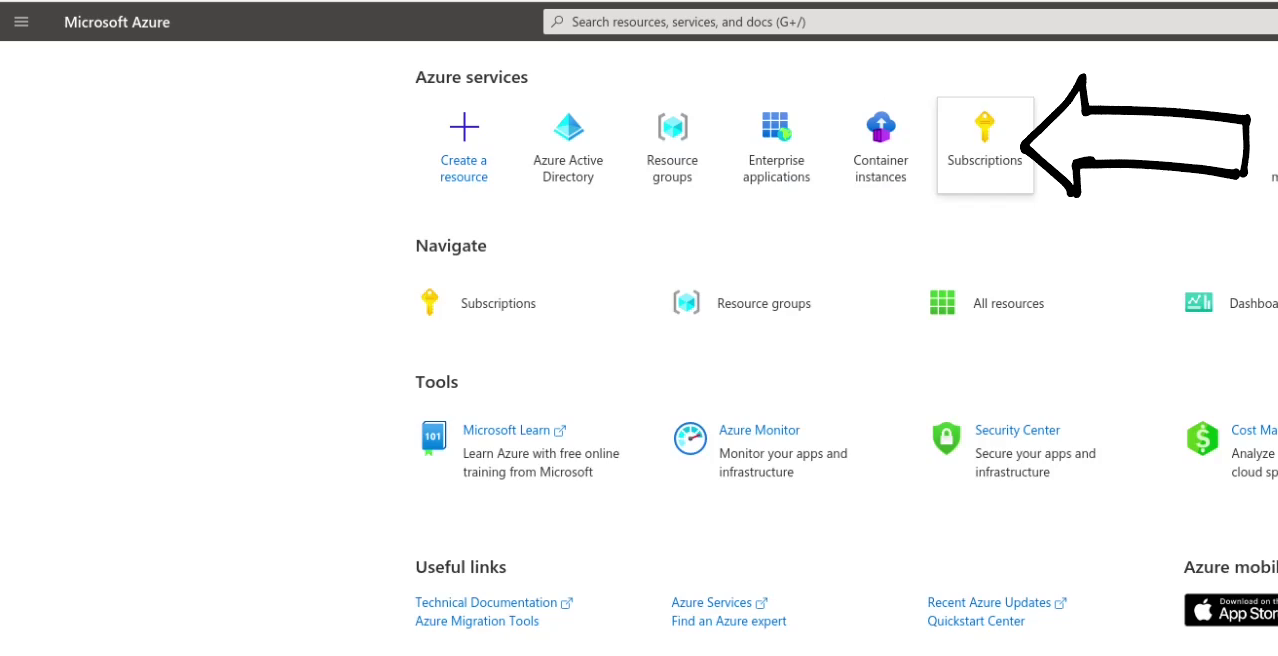
Task: Open the Subscriptions key icon in Azure services
Action: (x=984, y=127)
